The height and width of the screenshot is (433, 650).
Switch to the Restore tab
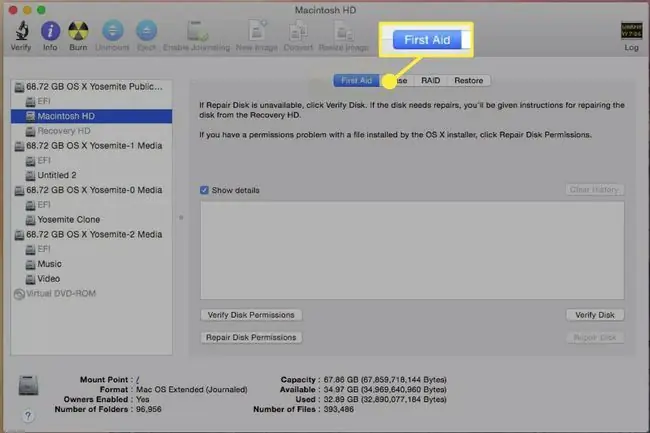point(468,80)
